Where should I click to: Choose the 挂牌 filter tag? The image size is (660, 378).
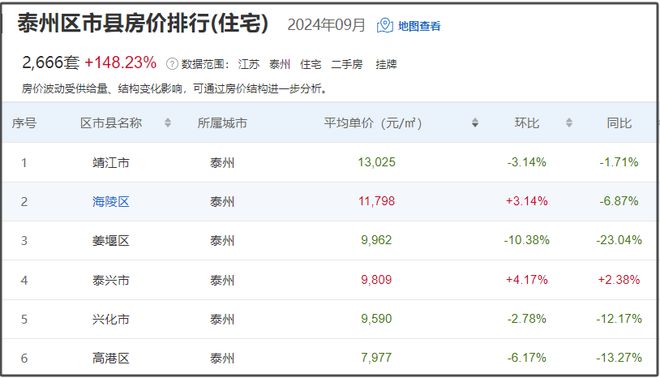tap(386, 64)
